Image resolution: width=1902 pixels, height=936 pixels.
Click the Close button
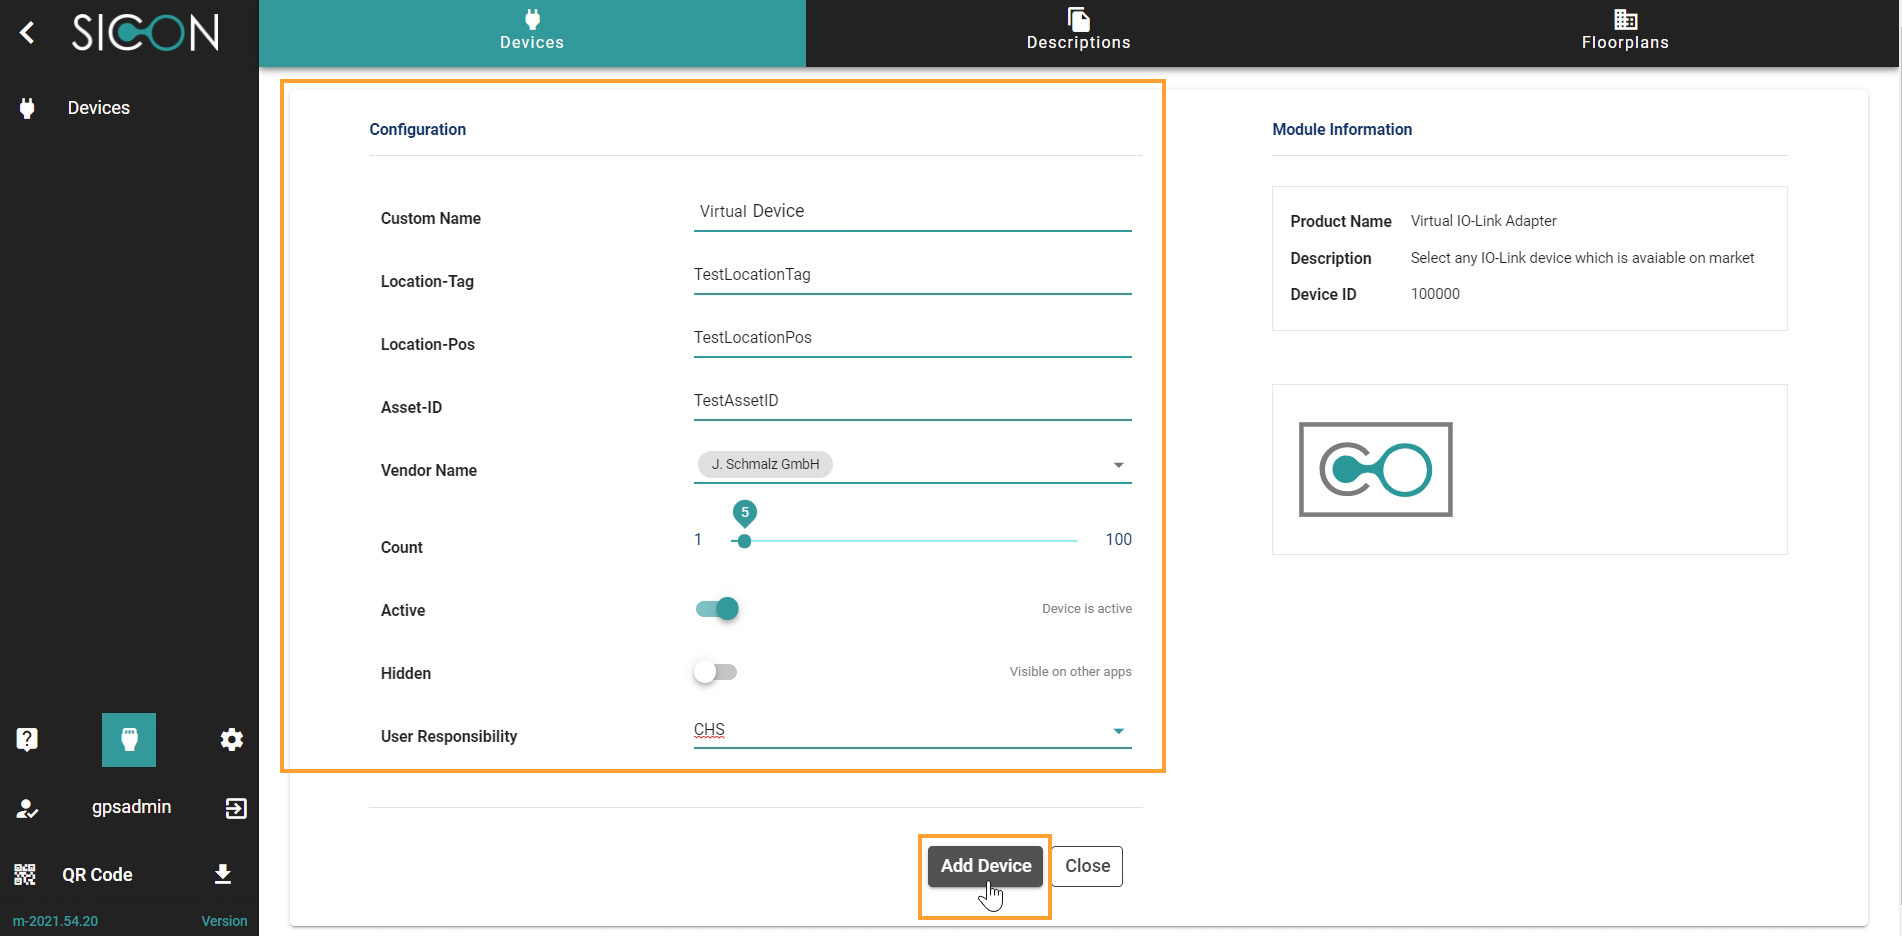pyautogui.click(x=1087, y=866)
